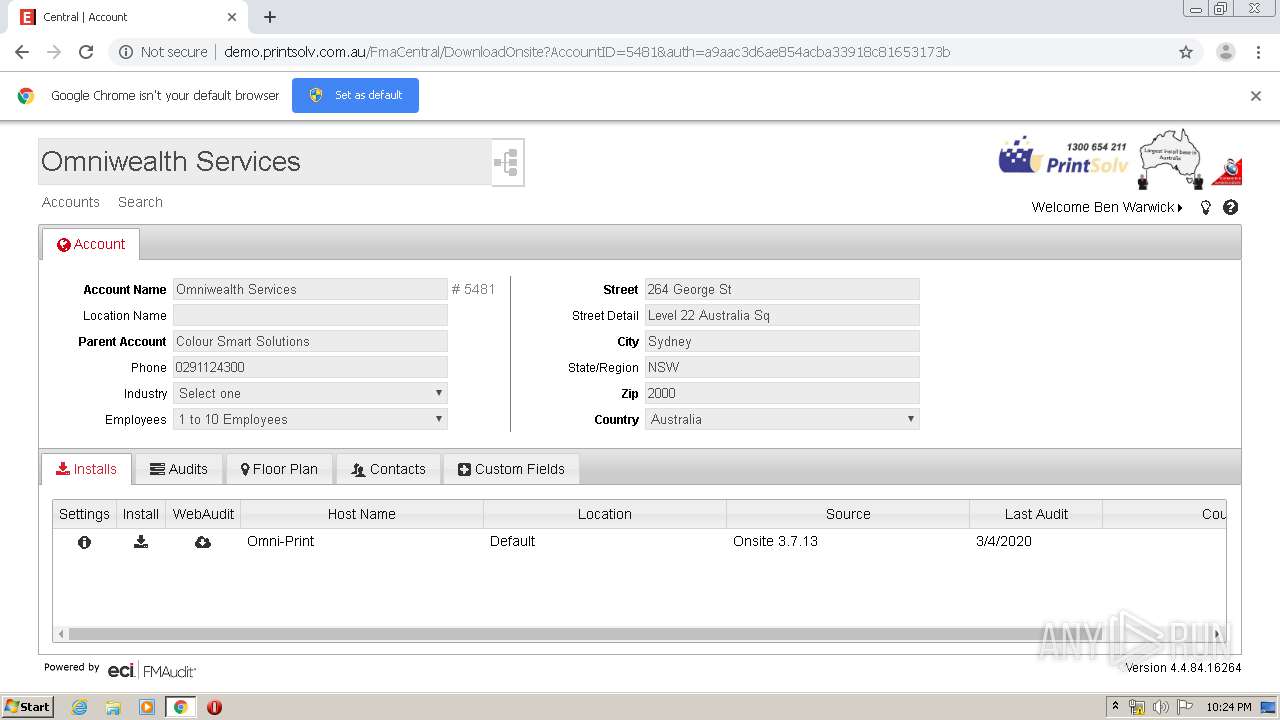Click the Location Name field
This screenshot has height=720, width=1280.
click(310, 316)
